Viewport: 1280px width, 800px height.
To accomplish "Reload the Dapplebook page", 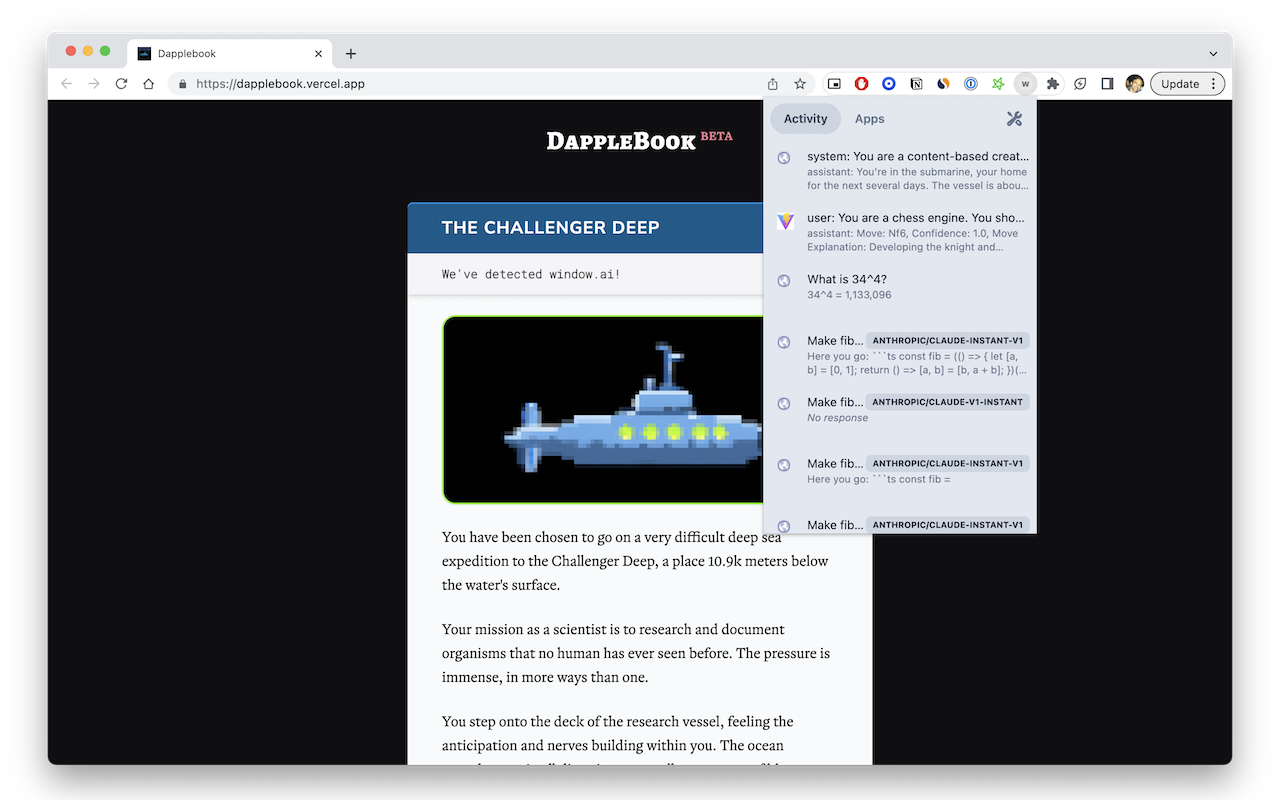I will [x=121, y=84].
